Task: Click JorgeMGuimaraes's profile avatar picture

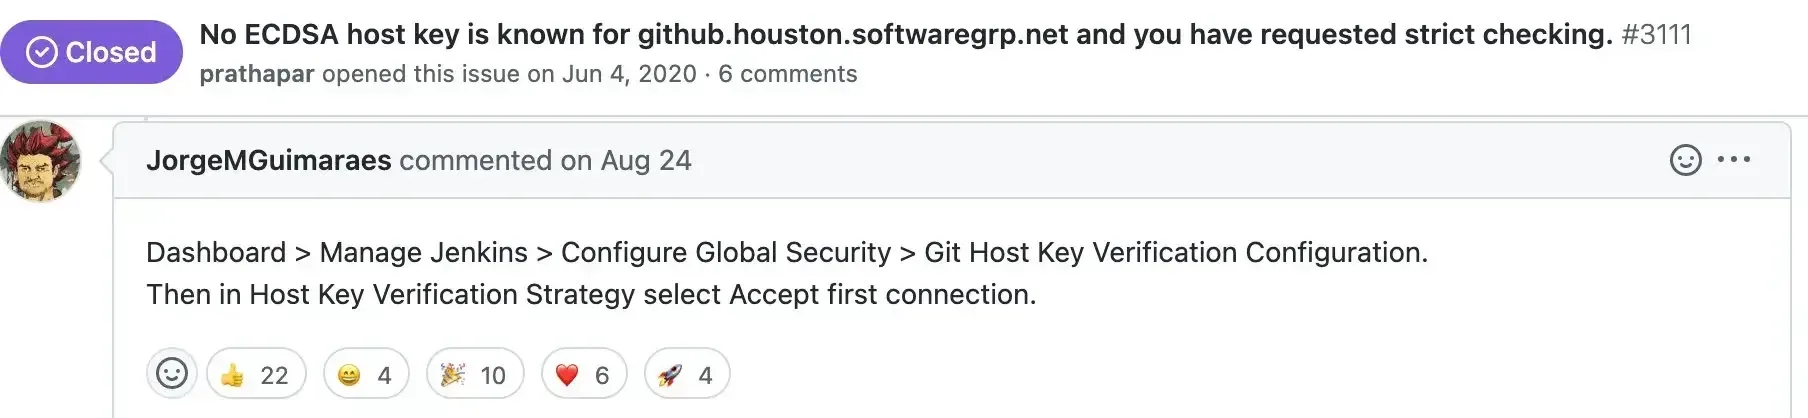Action: [x=41, y=161]
